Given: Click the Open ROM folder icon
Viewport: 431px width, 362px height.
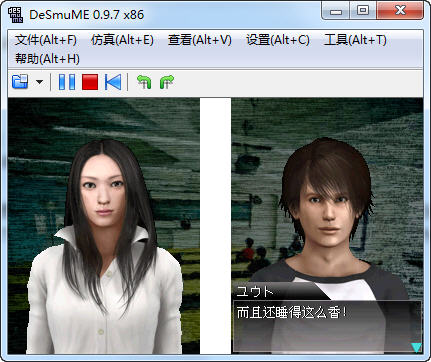Looking at the screenshot, I should click(20, 82).
